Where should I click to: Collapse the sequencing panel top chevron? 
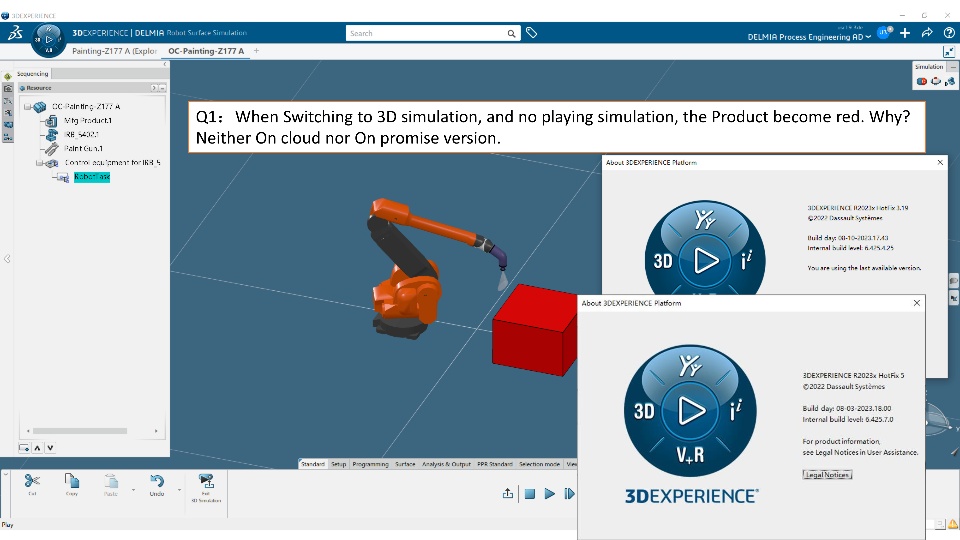click(x=164, y=64)
